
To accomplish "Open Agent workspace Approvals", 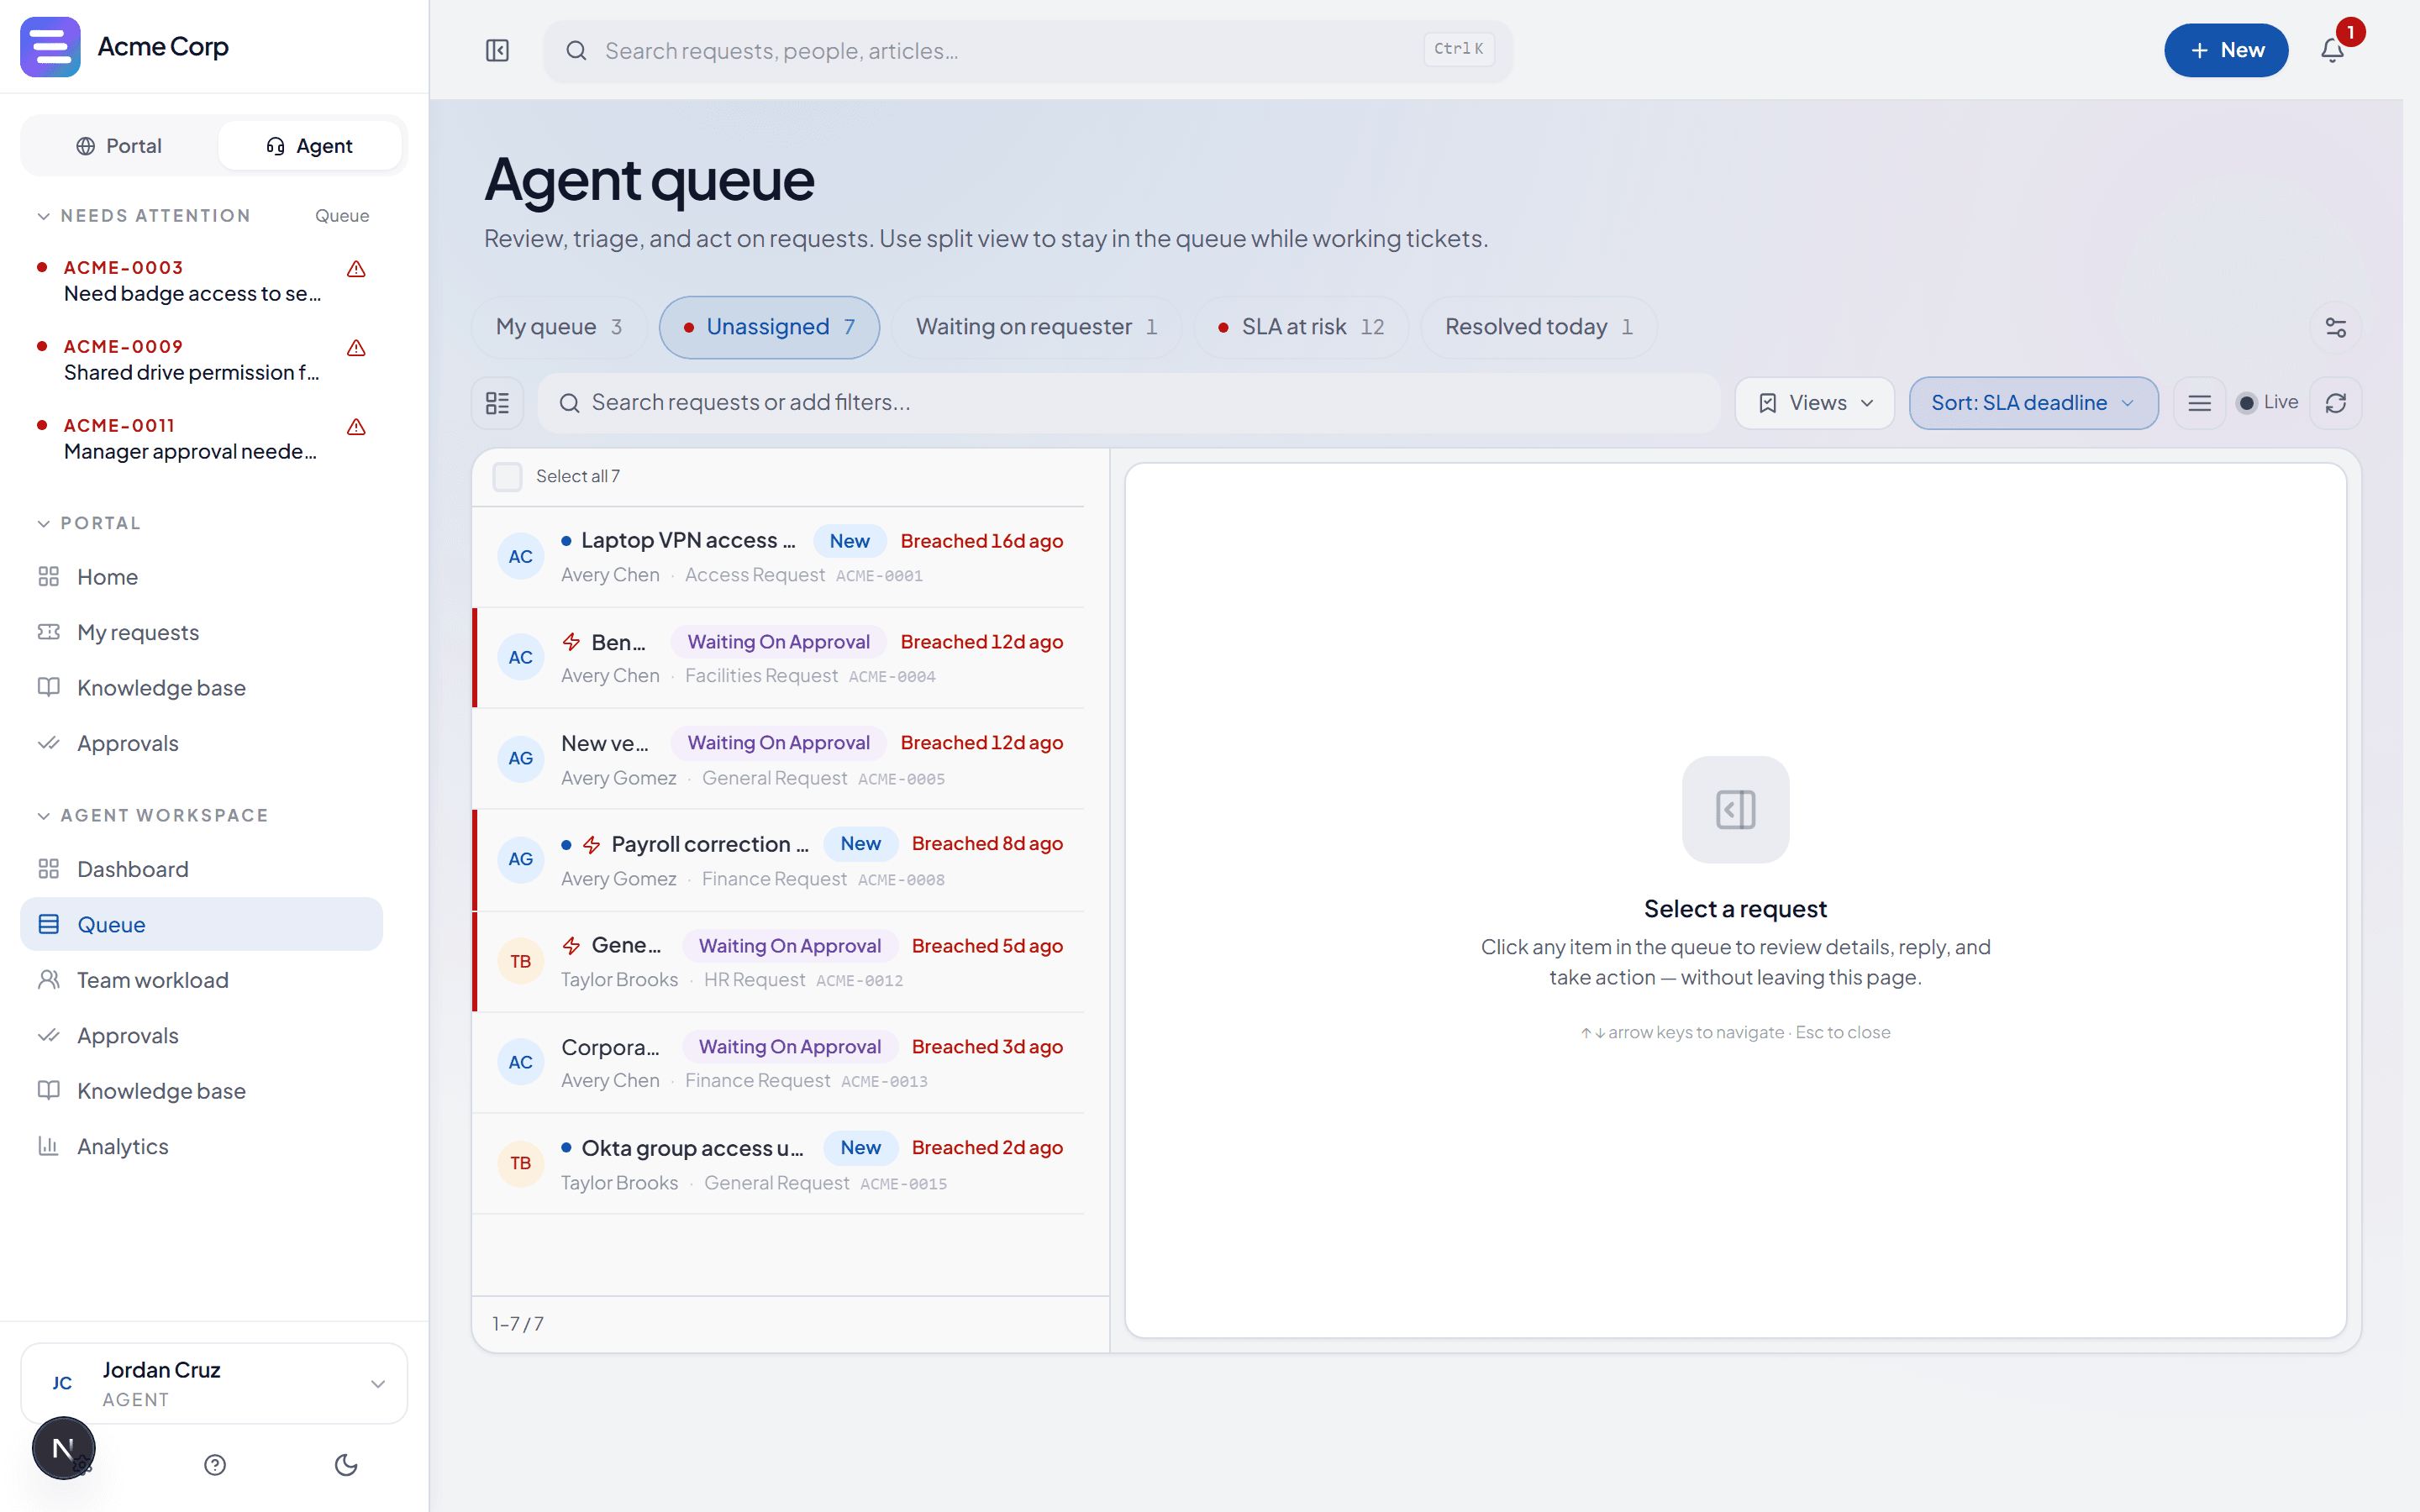I will [x=201, y=1035].
